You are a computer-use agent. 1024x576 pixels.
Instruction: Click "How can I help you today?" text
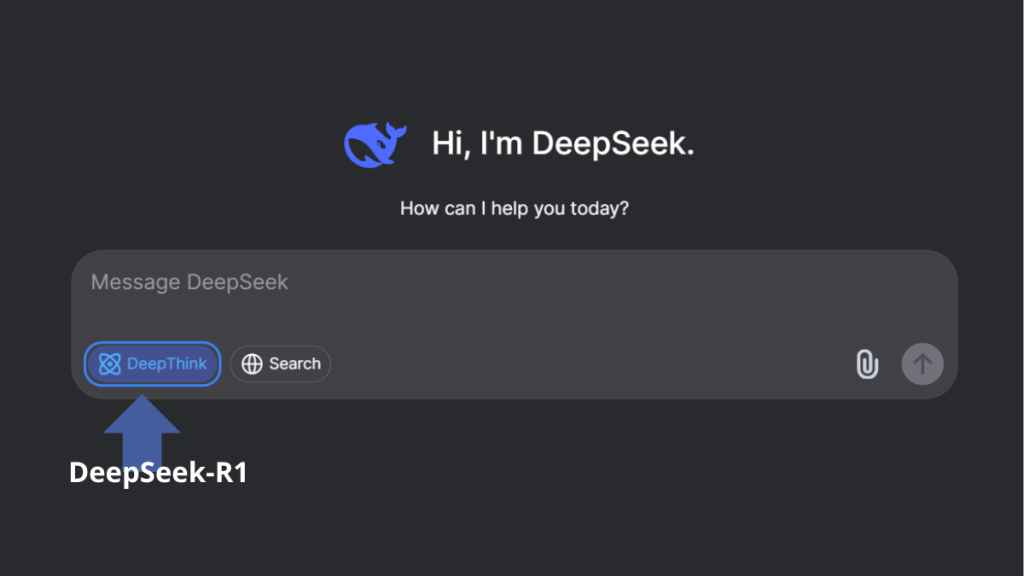(514, 209)
